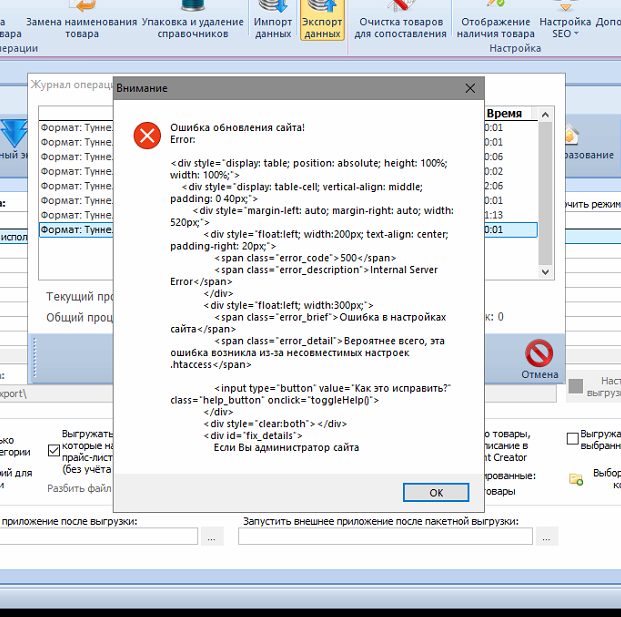Click the пакетной выгрузки application input field
Viewport: 621px width, 617px height.
coord(385,537)
